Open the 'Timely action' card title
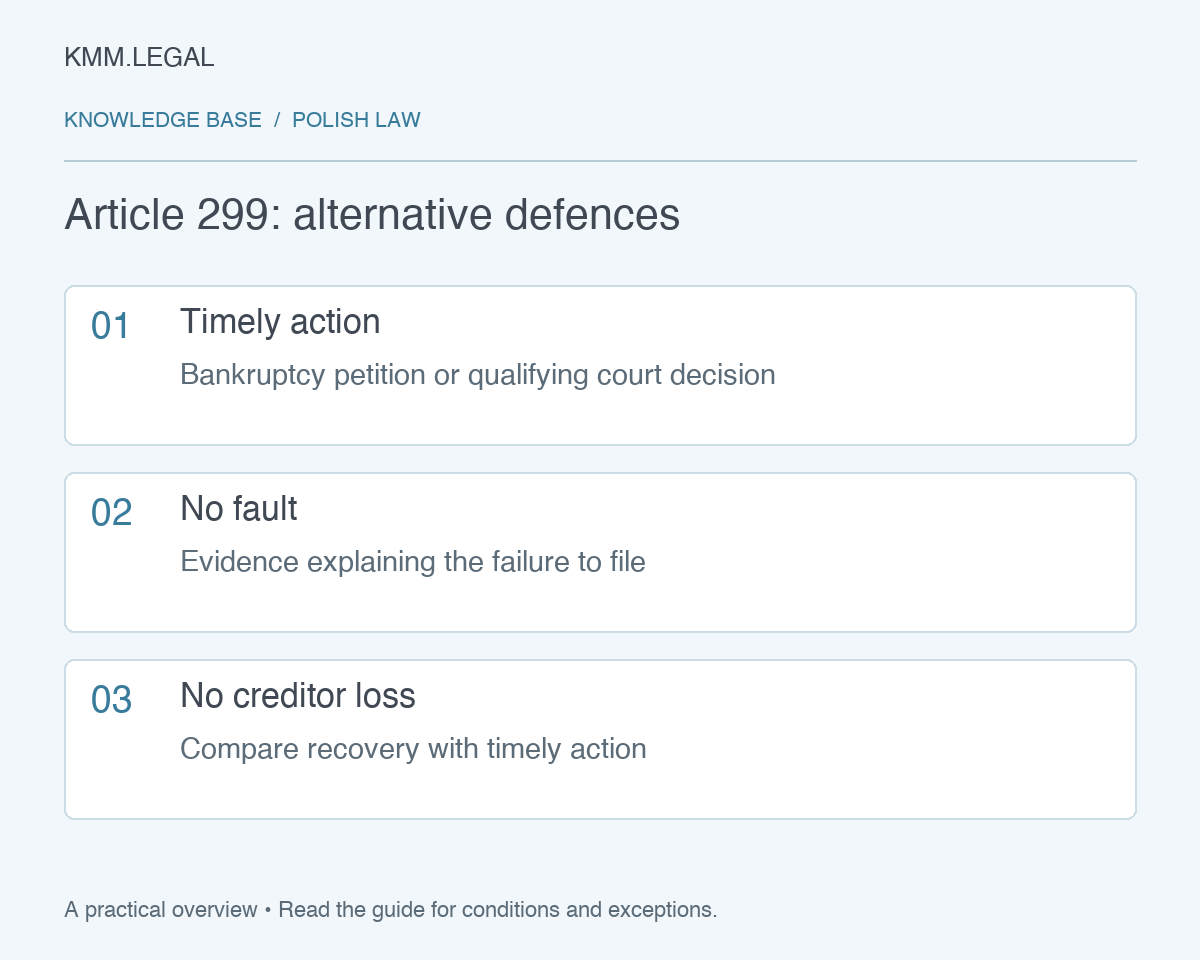This screenshot has height=960, width=1200. [x=280, y=322]
